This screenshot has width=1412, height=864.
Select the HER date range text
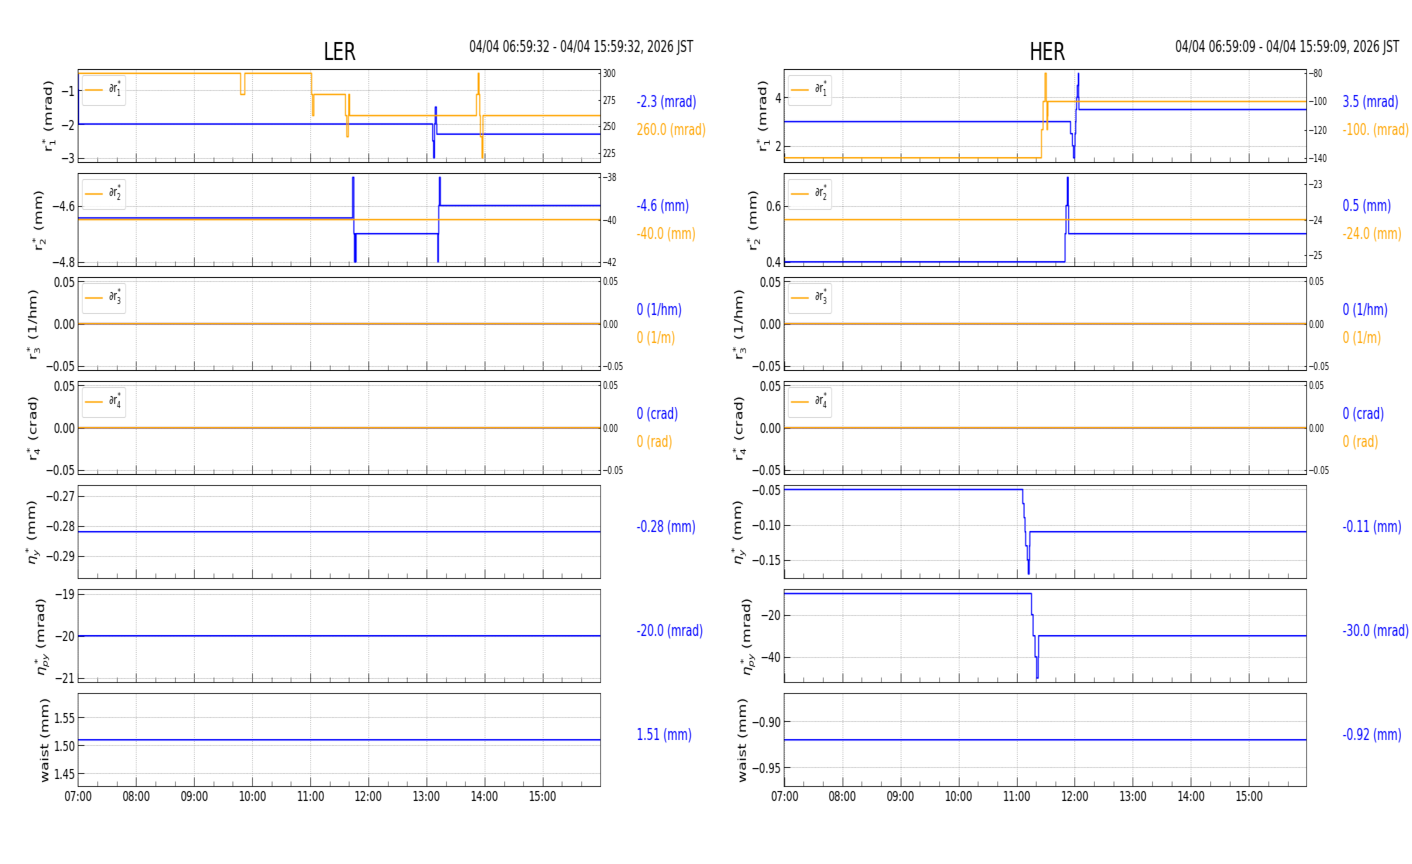tap(1287, 47)
